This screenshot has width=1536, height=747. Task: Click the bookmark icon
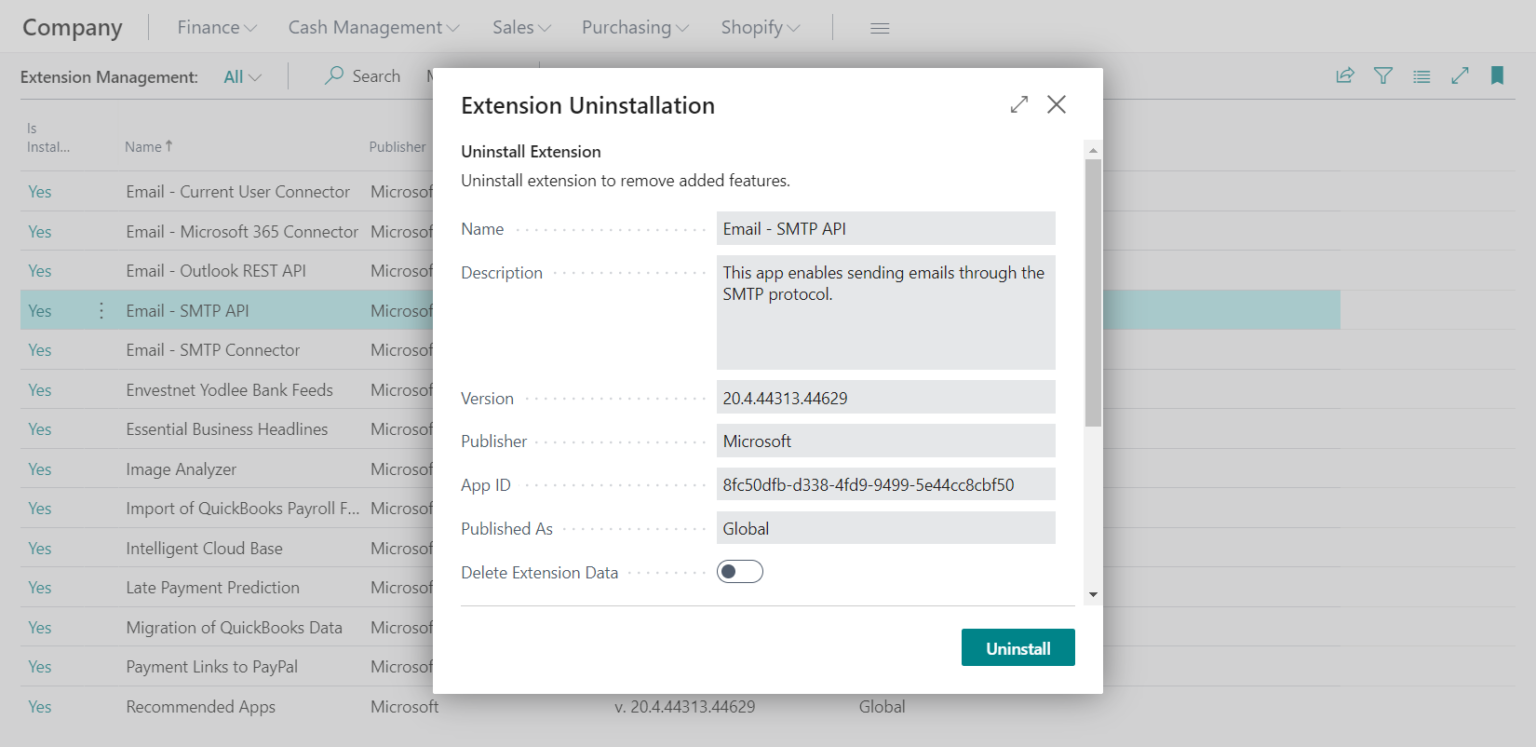pos(1497,75)
